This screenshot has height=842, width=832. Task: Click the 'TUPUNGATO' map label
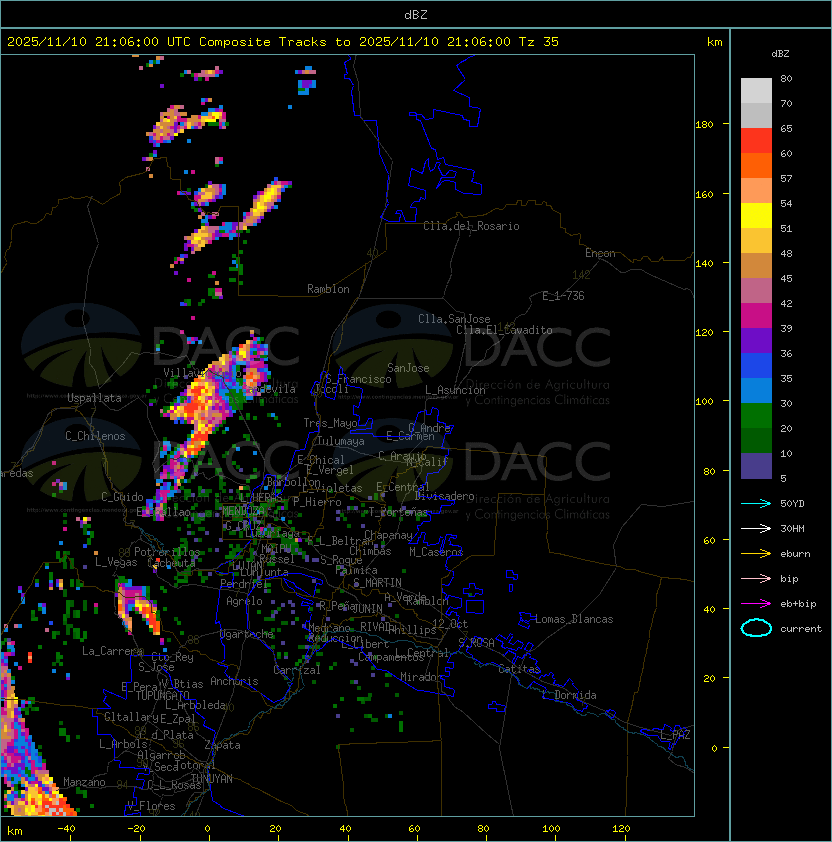click(x=162, y=695)
